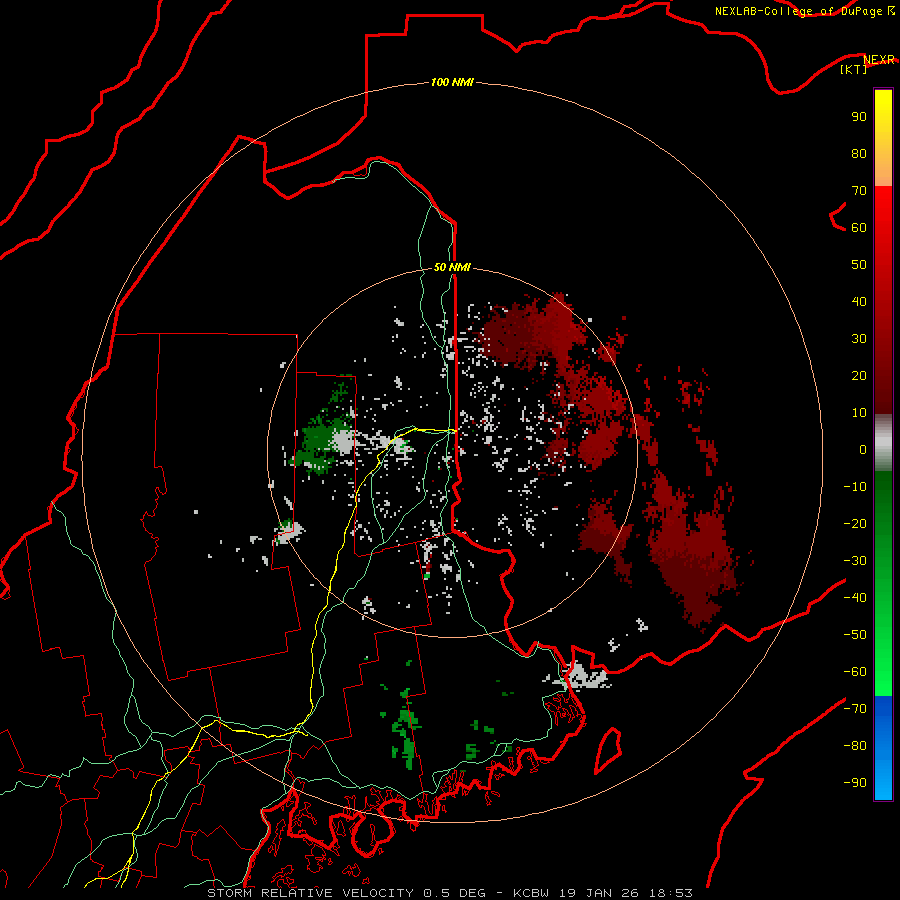This screenshot has width=900, height=900.
Task: Click the [KT] units label
Action: [854, 69]
